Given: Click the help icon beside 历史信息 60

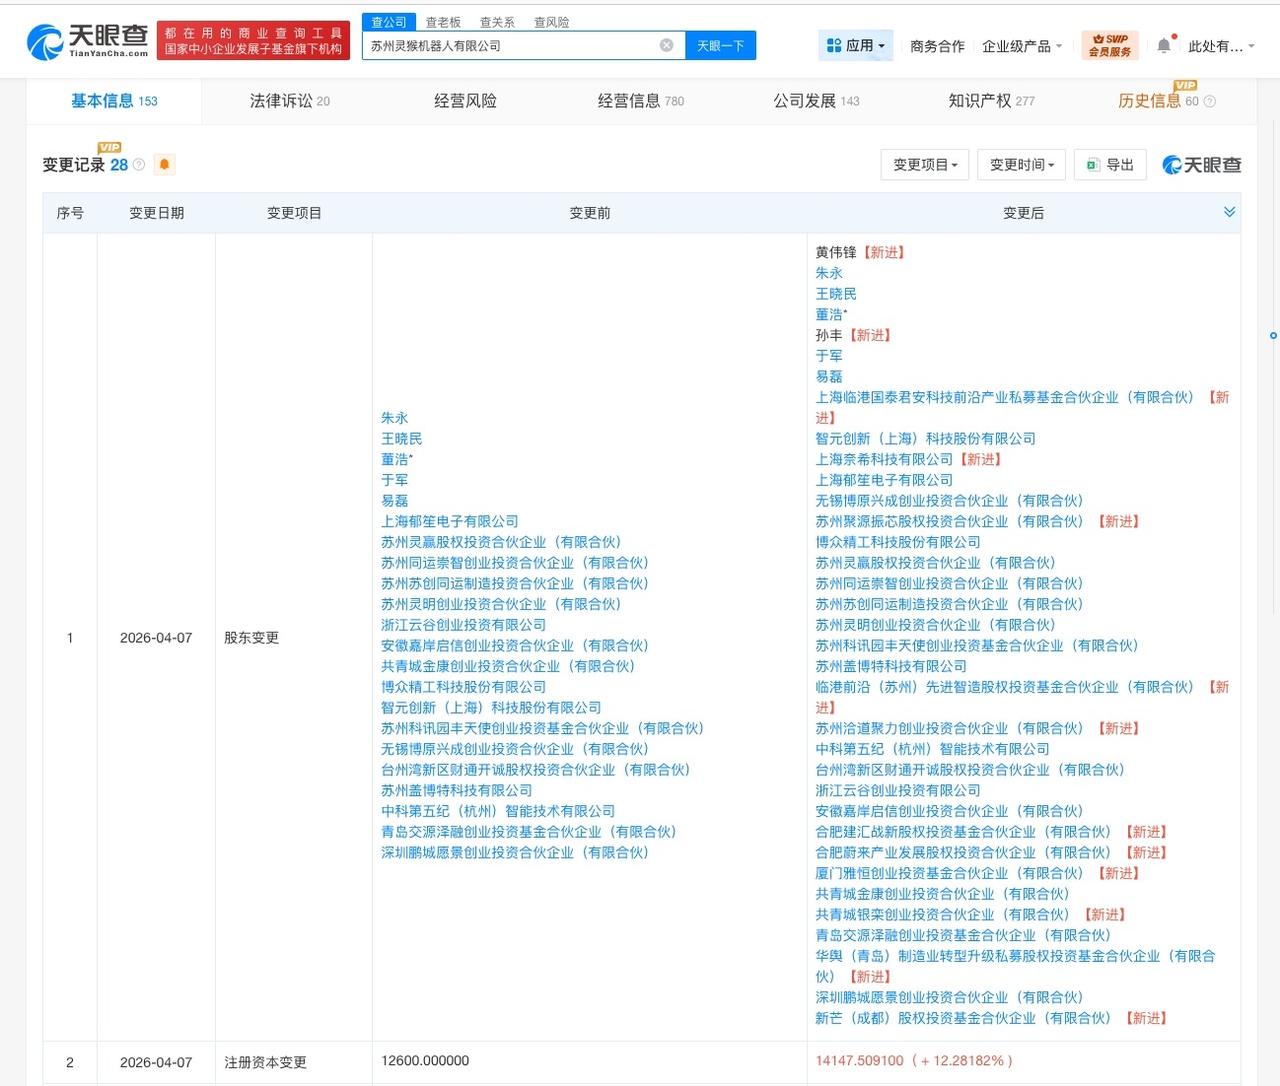Looking at the screenshot, I should pos(1210,101).
